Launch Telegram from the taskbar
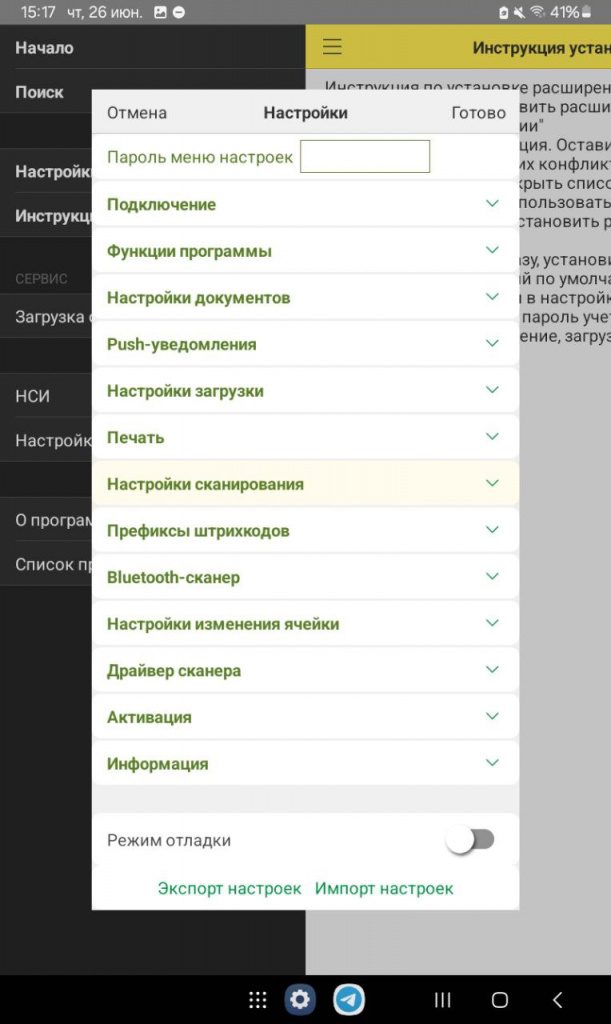This screenshot has height=1024, width=611. tap(349, 999)
